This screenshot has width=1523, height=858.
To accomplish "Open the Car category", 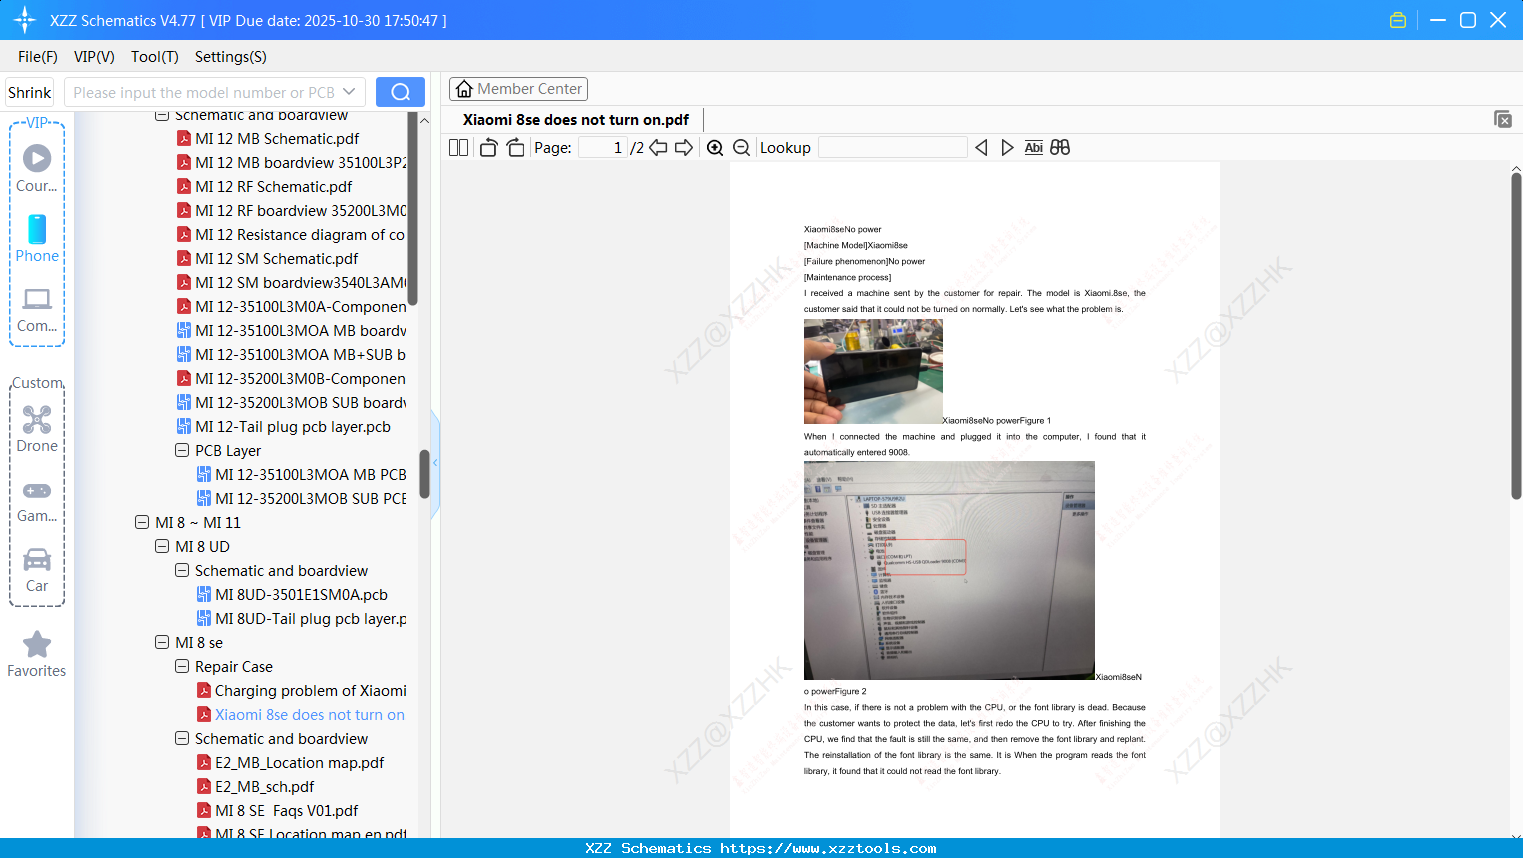I will coord(37,570).
